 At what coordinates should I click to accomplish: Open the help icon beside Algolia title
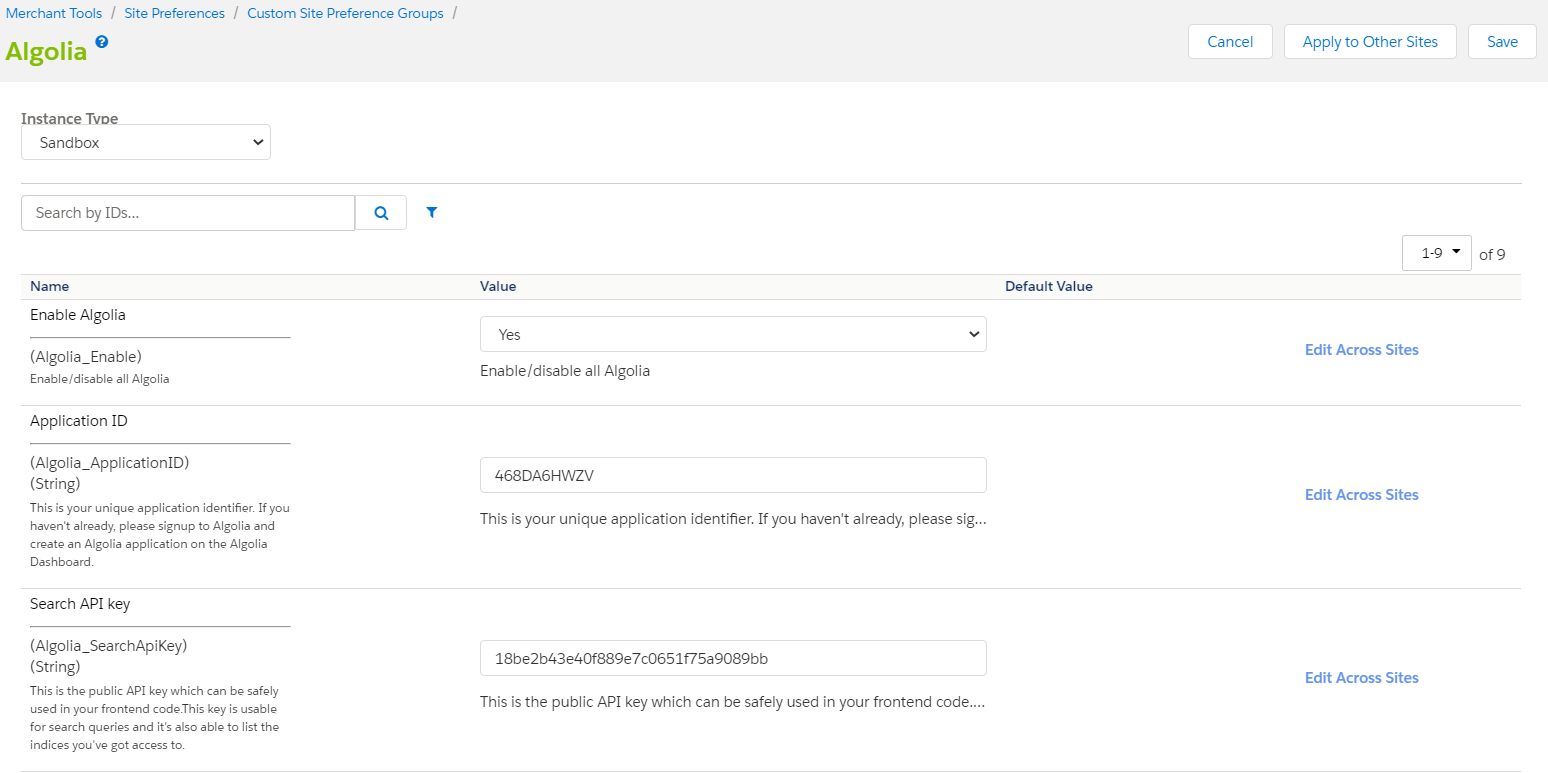pos(101,42)
